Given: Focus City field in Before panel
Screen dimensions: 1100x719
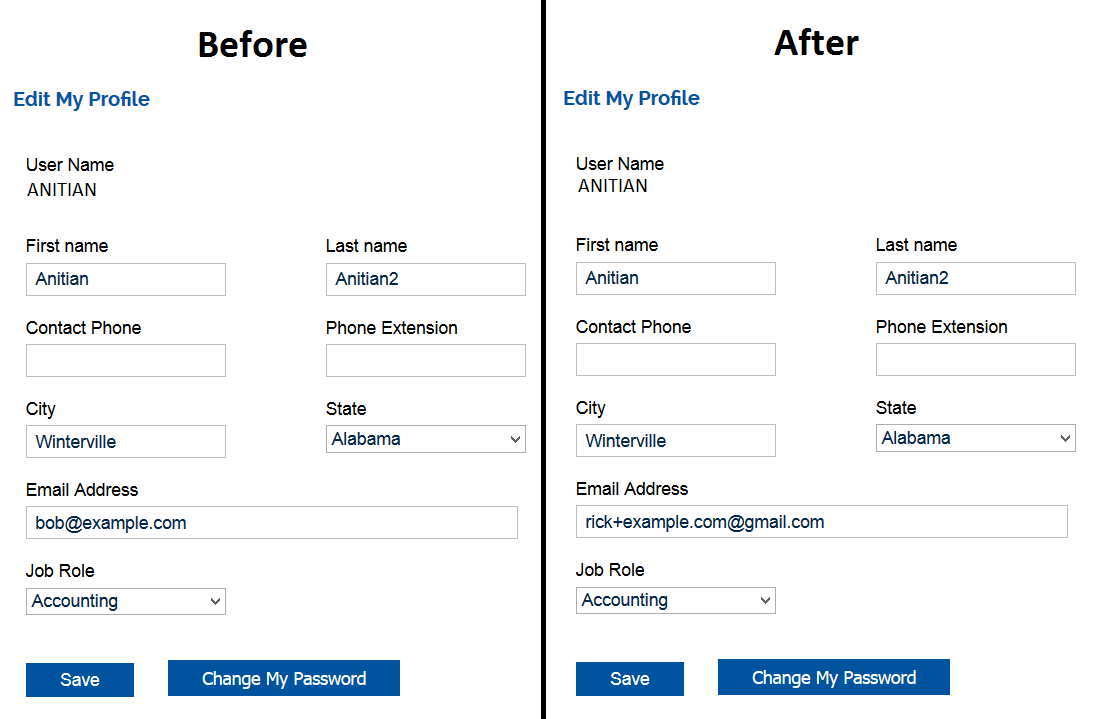Looking at the screenshot, I should point(125,442).
